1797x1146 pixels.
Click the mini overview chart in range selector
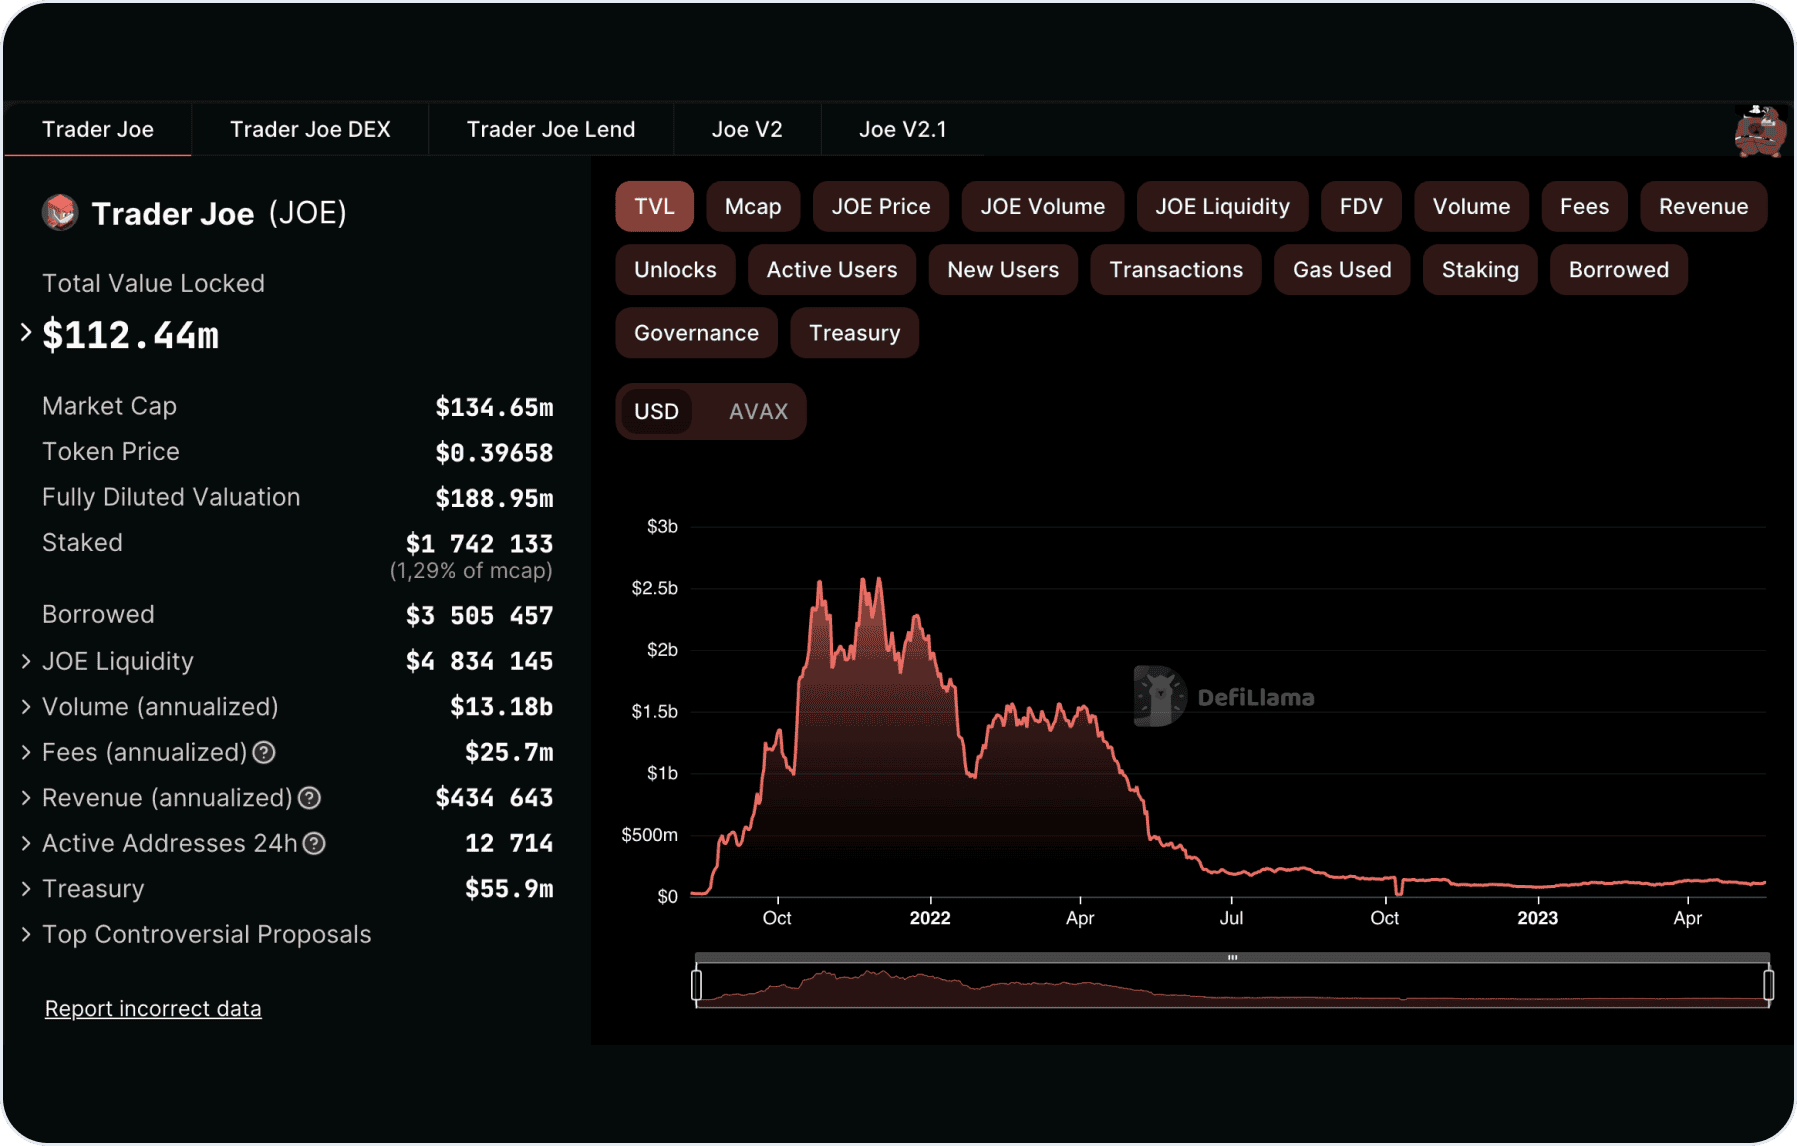(x=1232, y=985)
